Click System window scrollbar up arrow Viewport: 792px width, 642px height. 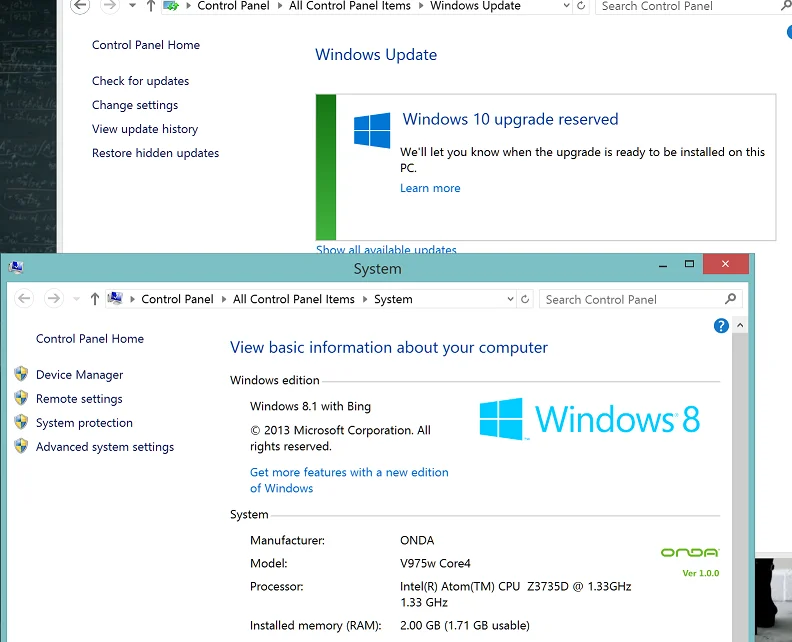[x=740, y=325]
